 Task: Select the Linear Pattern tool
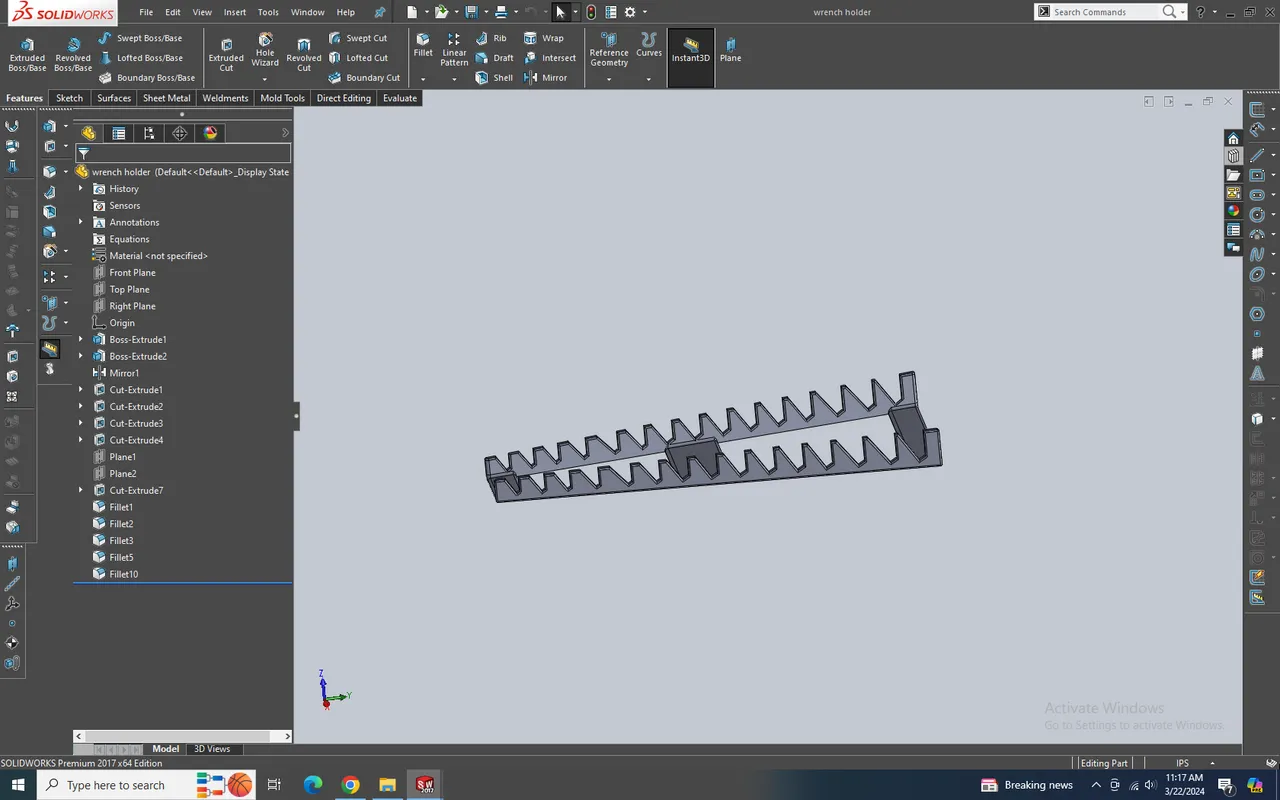click(x=454, y=52)
